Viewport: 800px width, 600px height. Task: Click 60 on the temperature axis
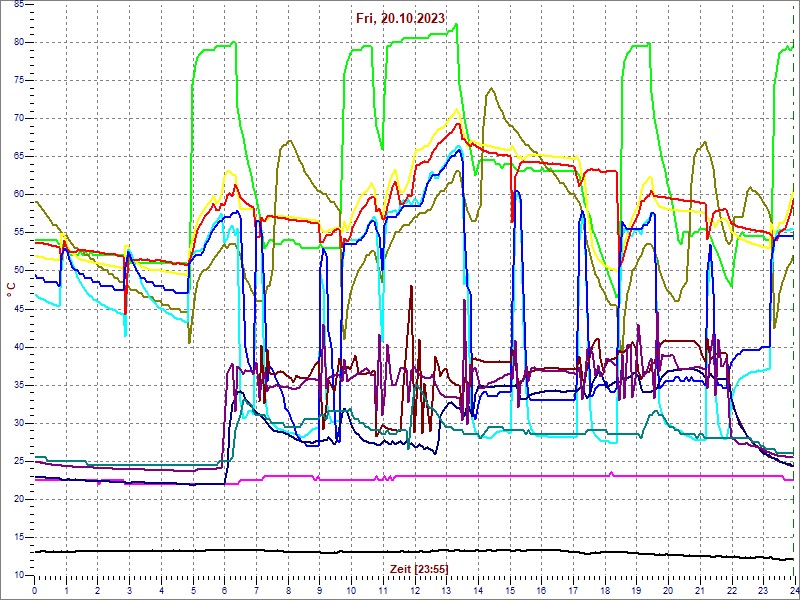point(19,195)
